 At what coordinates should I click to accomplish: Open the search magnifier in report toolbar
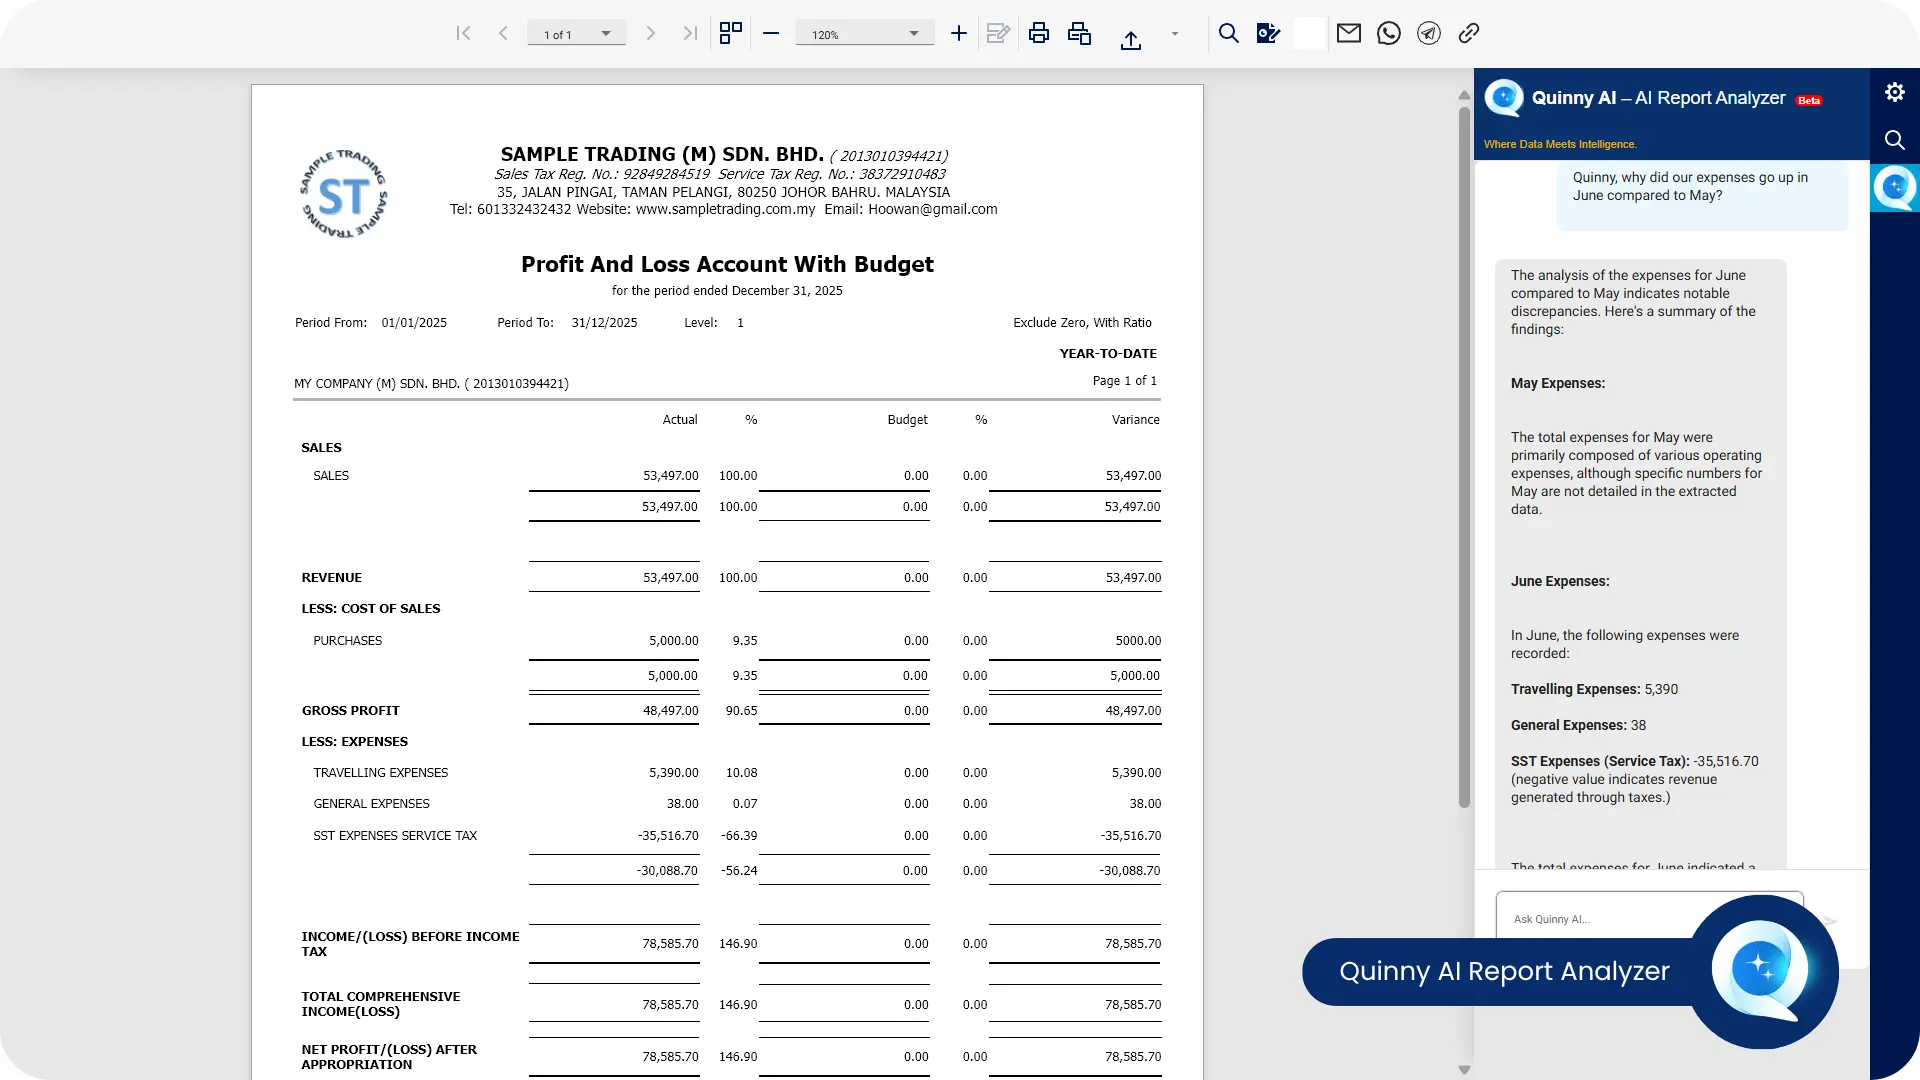(x=1228, y=33)
